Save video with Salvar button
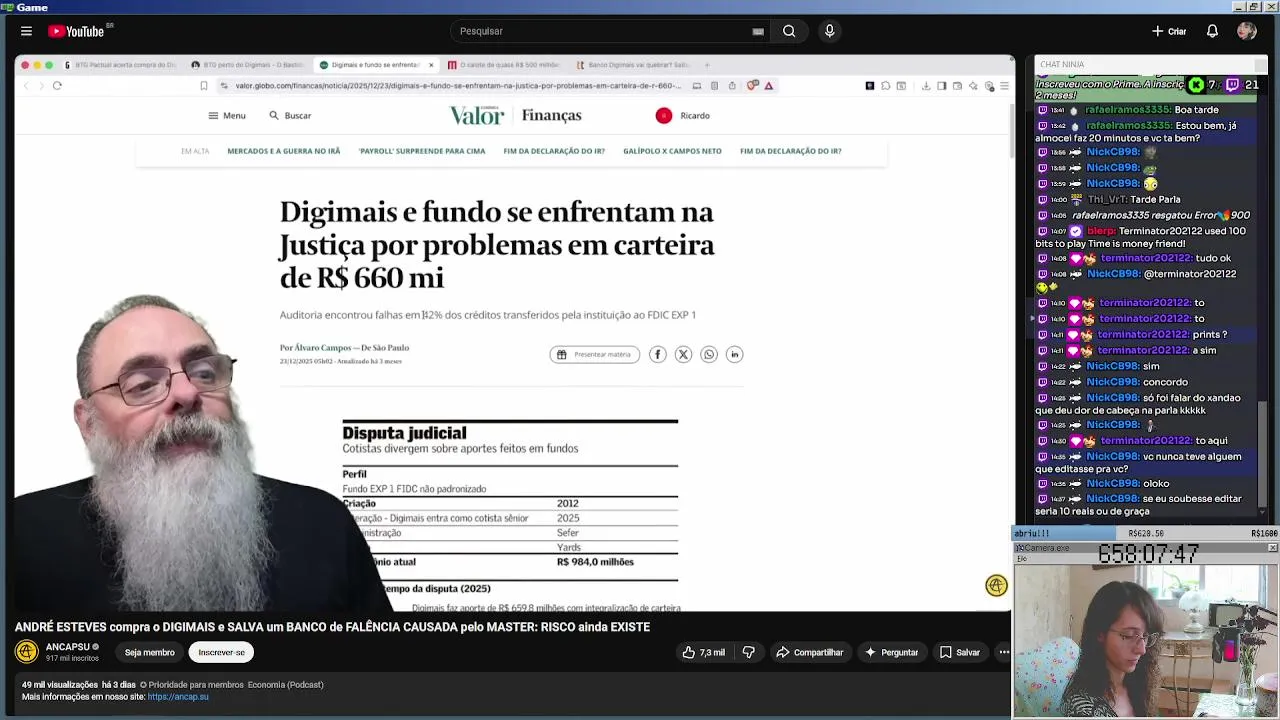The height and width of the screenshot is (720, 1280). pos(959,652)
